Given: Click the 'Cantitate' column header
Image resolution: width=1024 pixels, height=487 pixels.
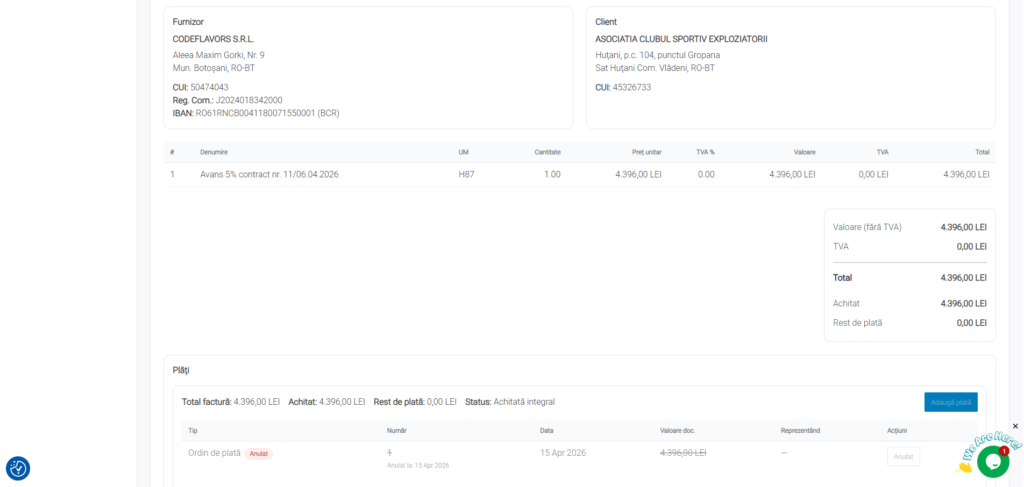Looking at the screenshot, I should [547, 152].
